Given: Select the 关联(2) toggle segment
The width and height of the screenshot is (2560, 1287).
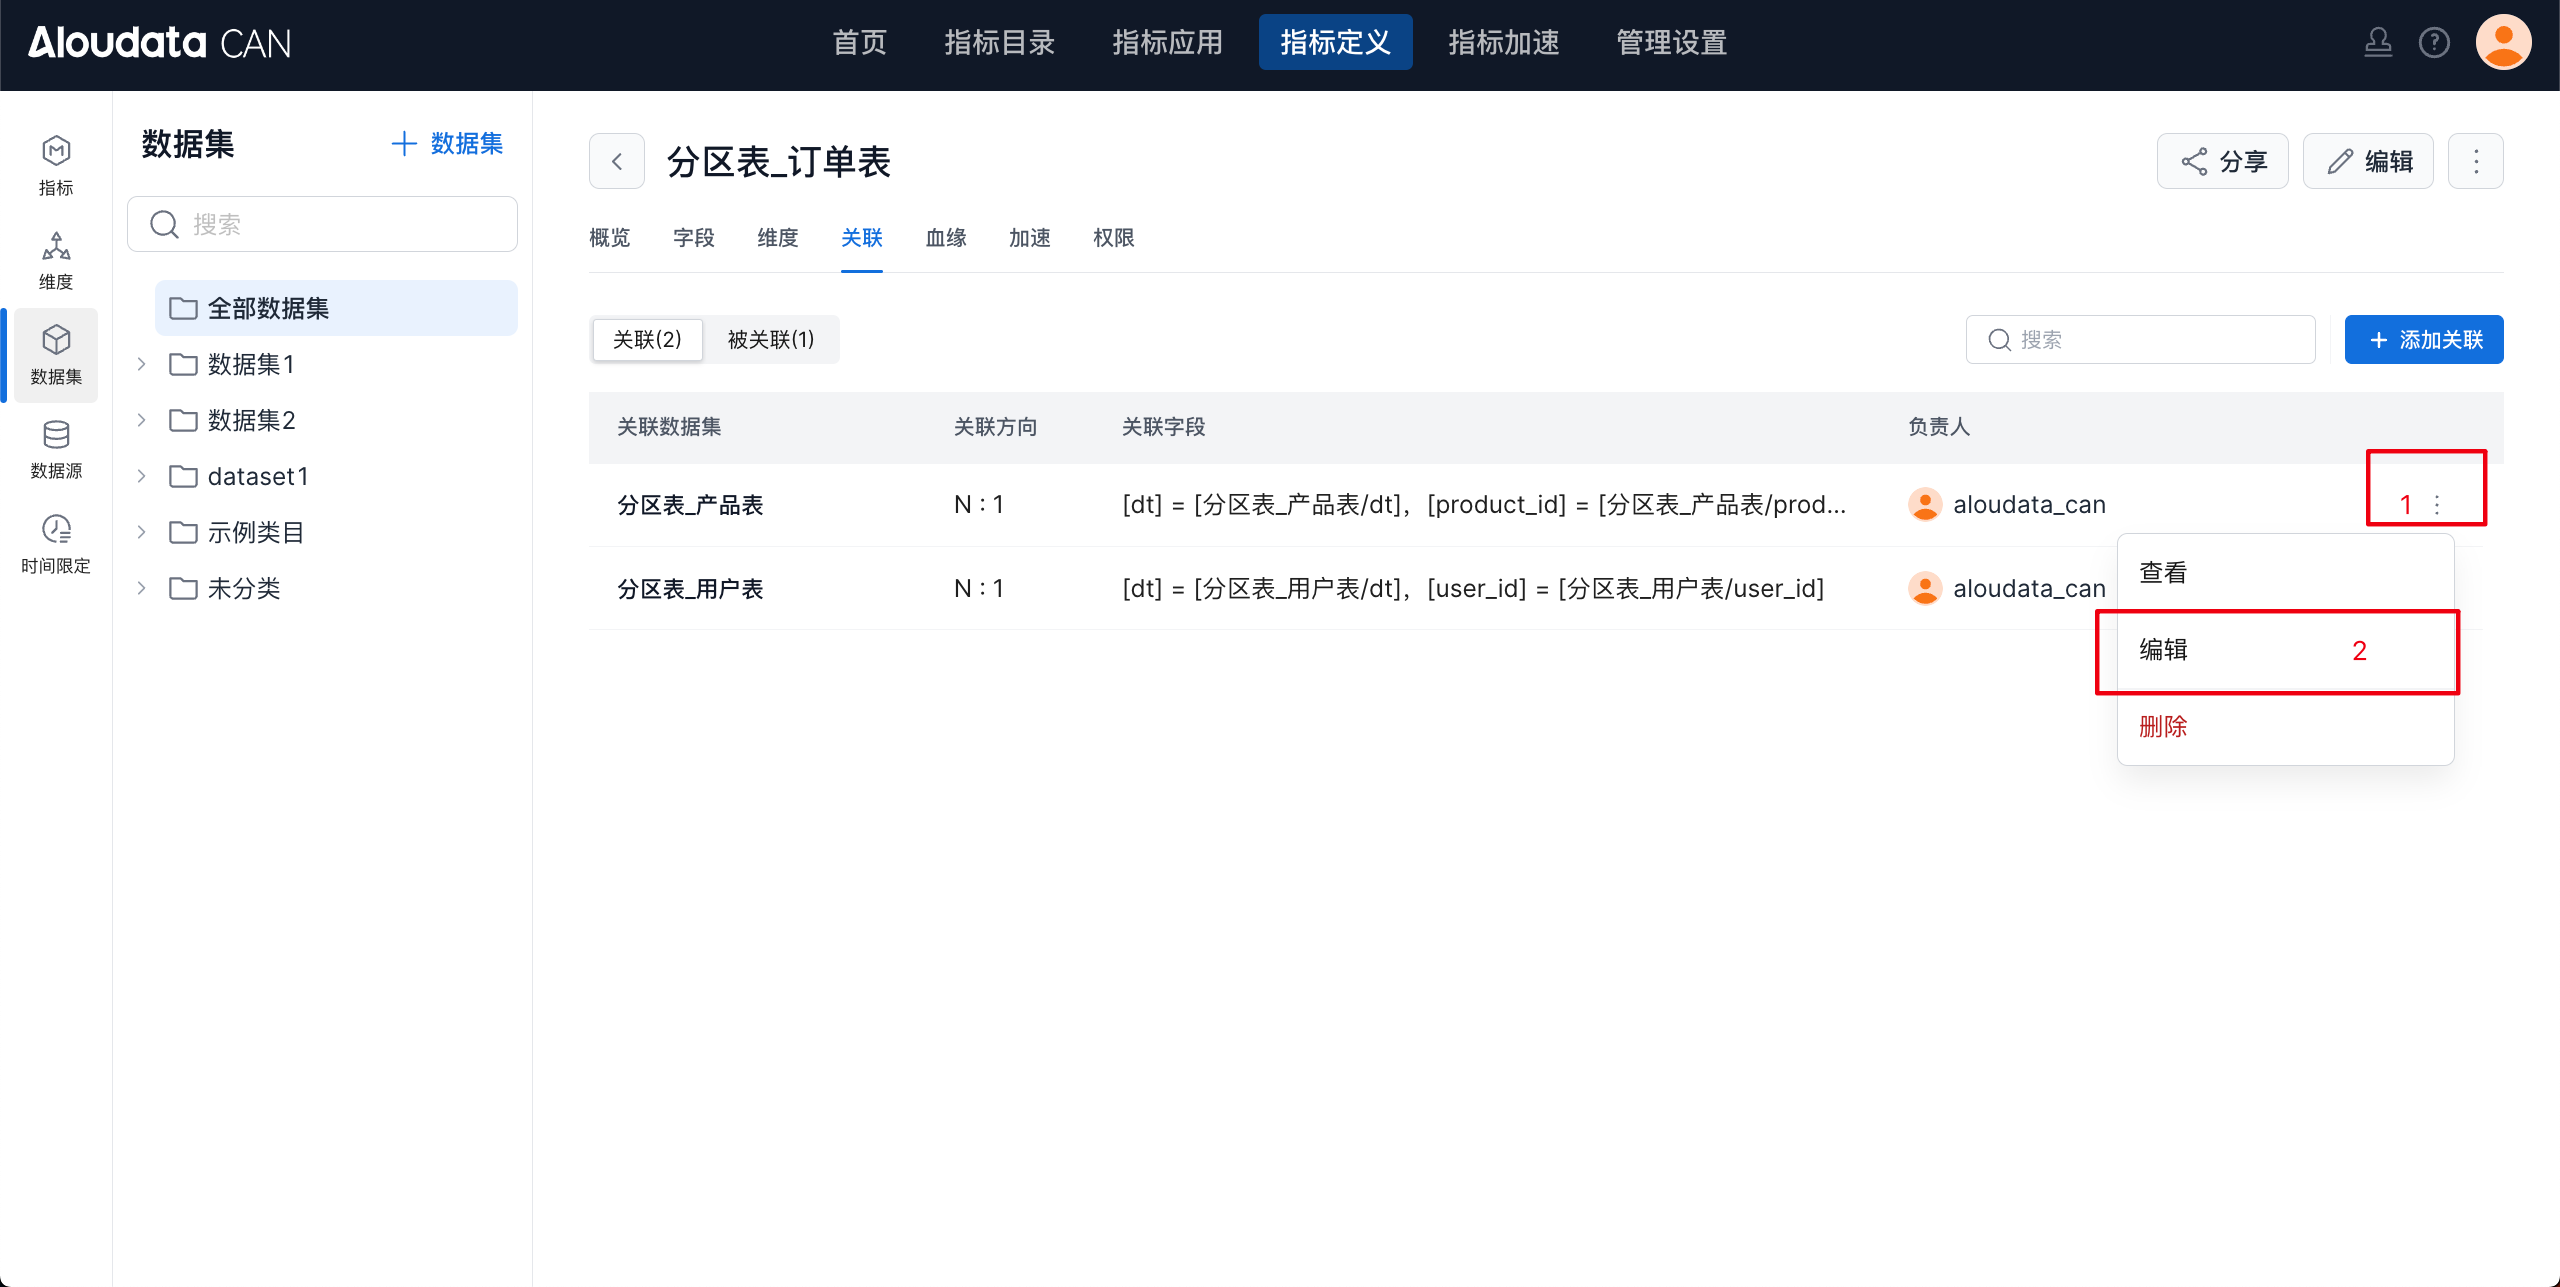Looking at the screenshot, I should click(x=647, y=340).
